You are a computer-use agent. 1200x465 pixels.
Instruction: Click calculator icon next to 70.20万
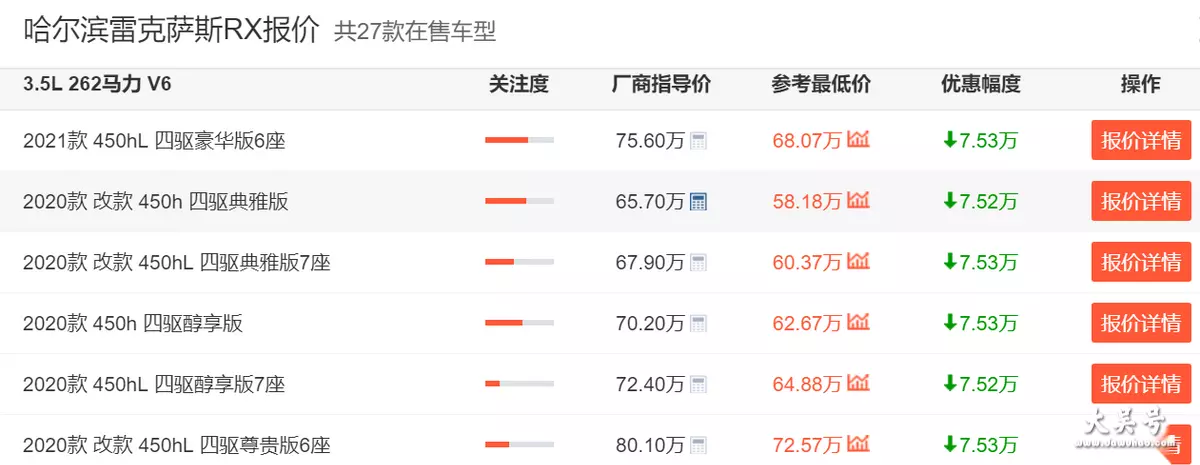pos(698,324)
